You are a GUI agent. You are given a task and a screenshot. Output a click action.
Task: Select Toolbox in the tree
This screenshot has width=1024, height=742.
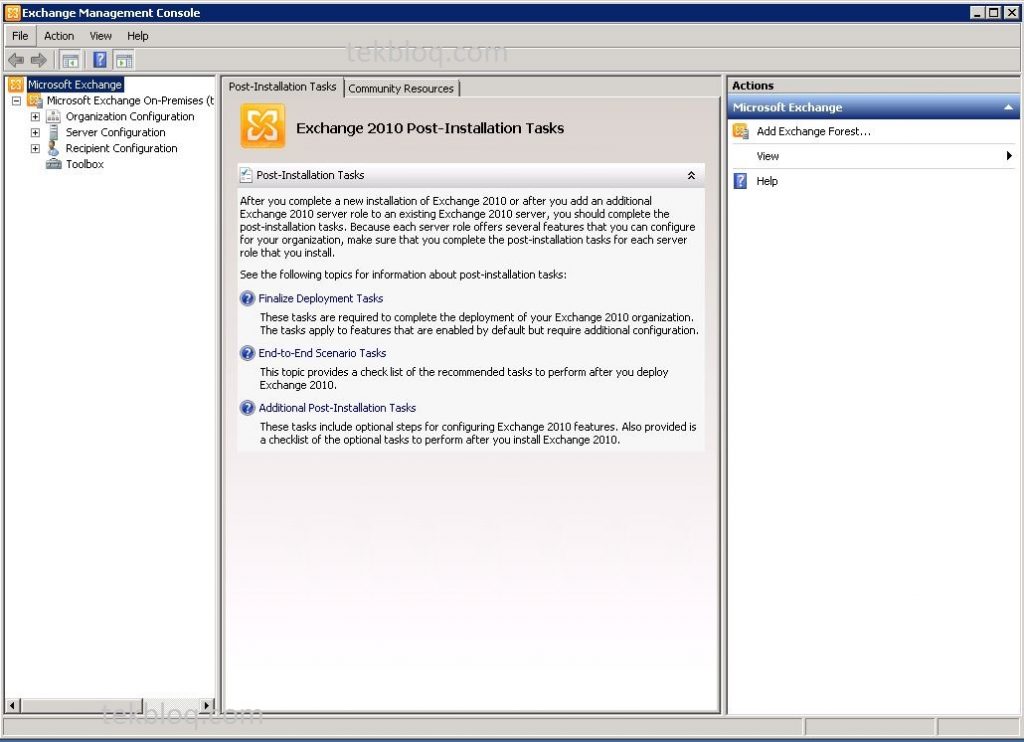85,164
